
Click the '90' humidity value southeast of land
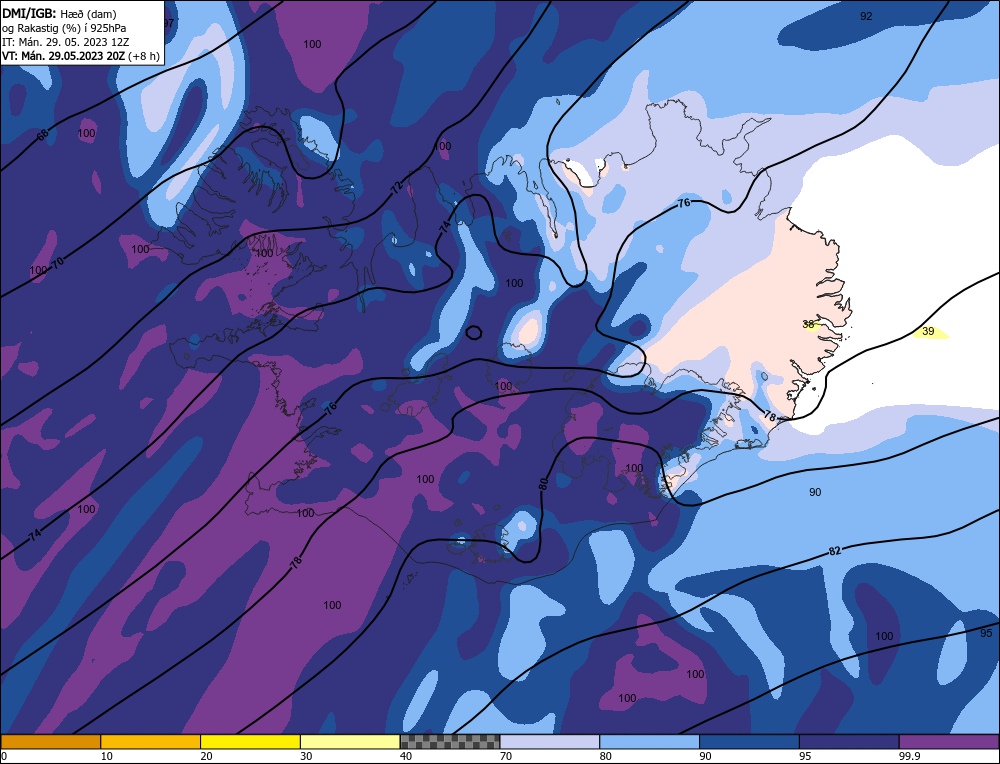[815, 492]
